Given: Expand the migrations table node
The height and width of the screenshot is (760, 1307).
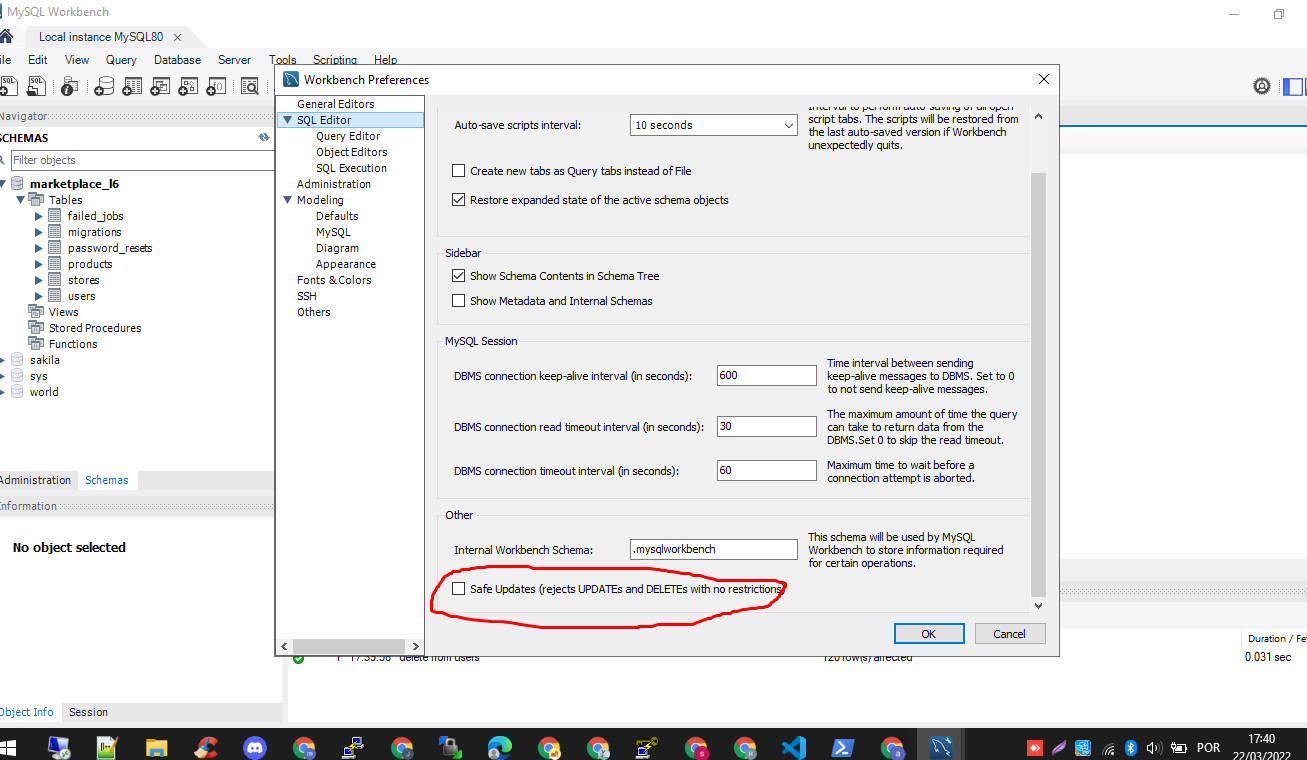Looking at the screenshot, I should click(x=39, y=232).
